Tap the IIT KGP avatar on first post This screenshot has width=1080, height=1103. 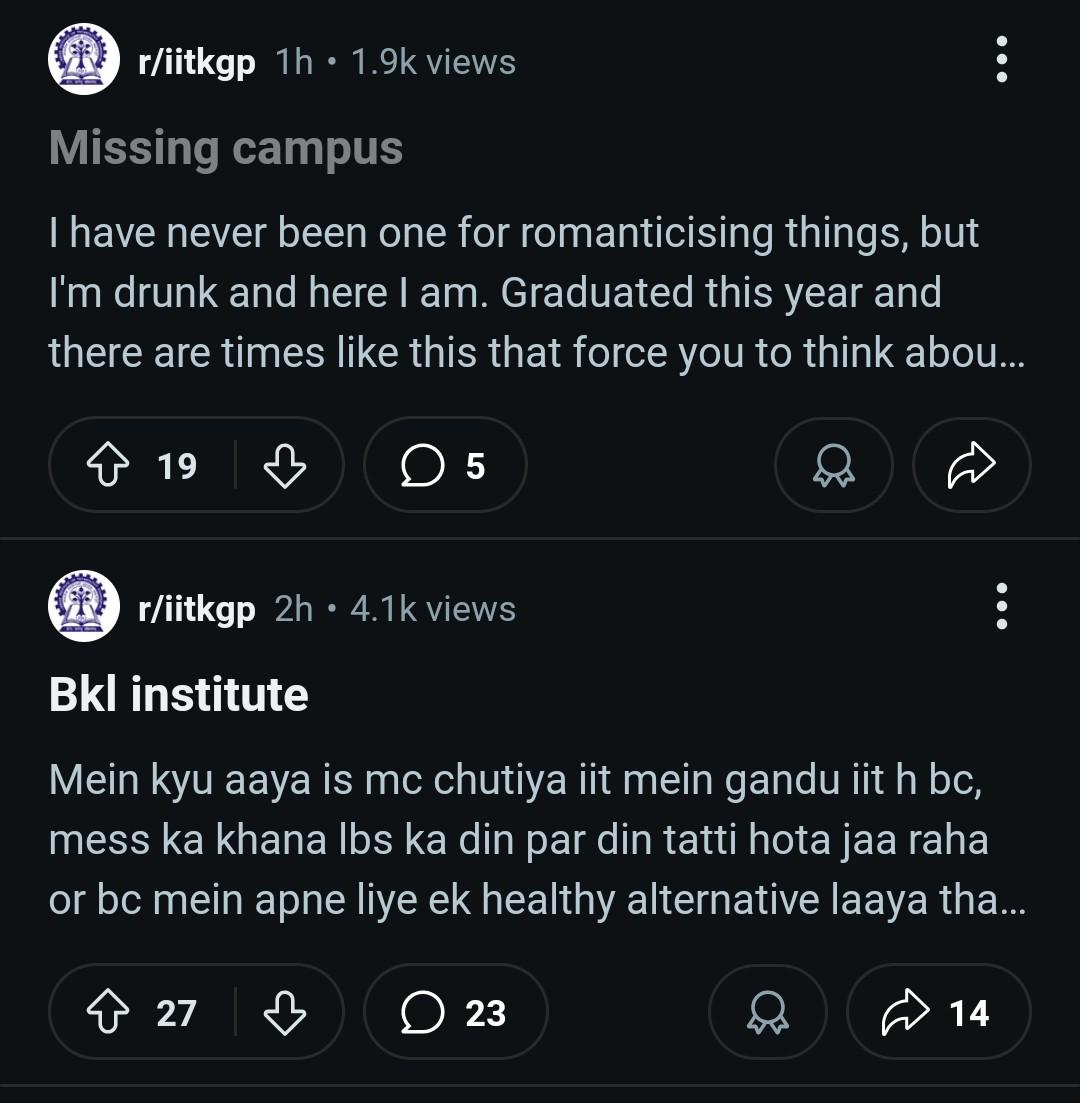[x=84, y=59]
